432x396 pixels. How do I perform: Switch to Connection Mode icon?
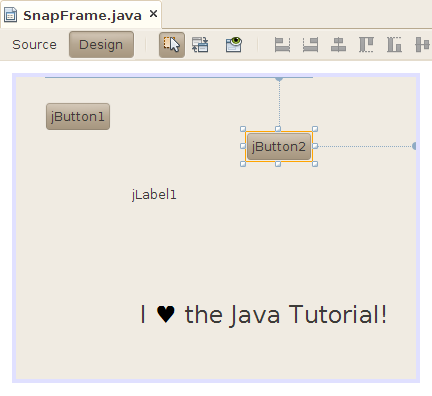coord(200,45)
